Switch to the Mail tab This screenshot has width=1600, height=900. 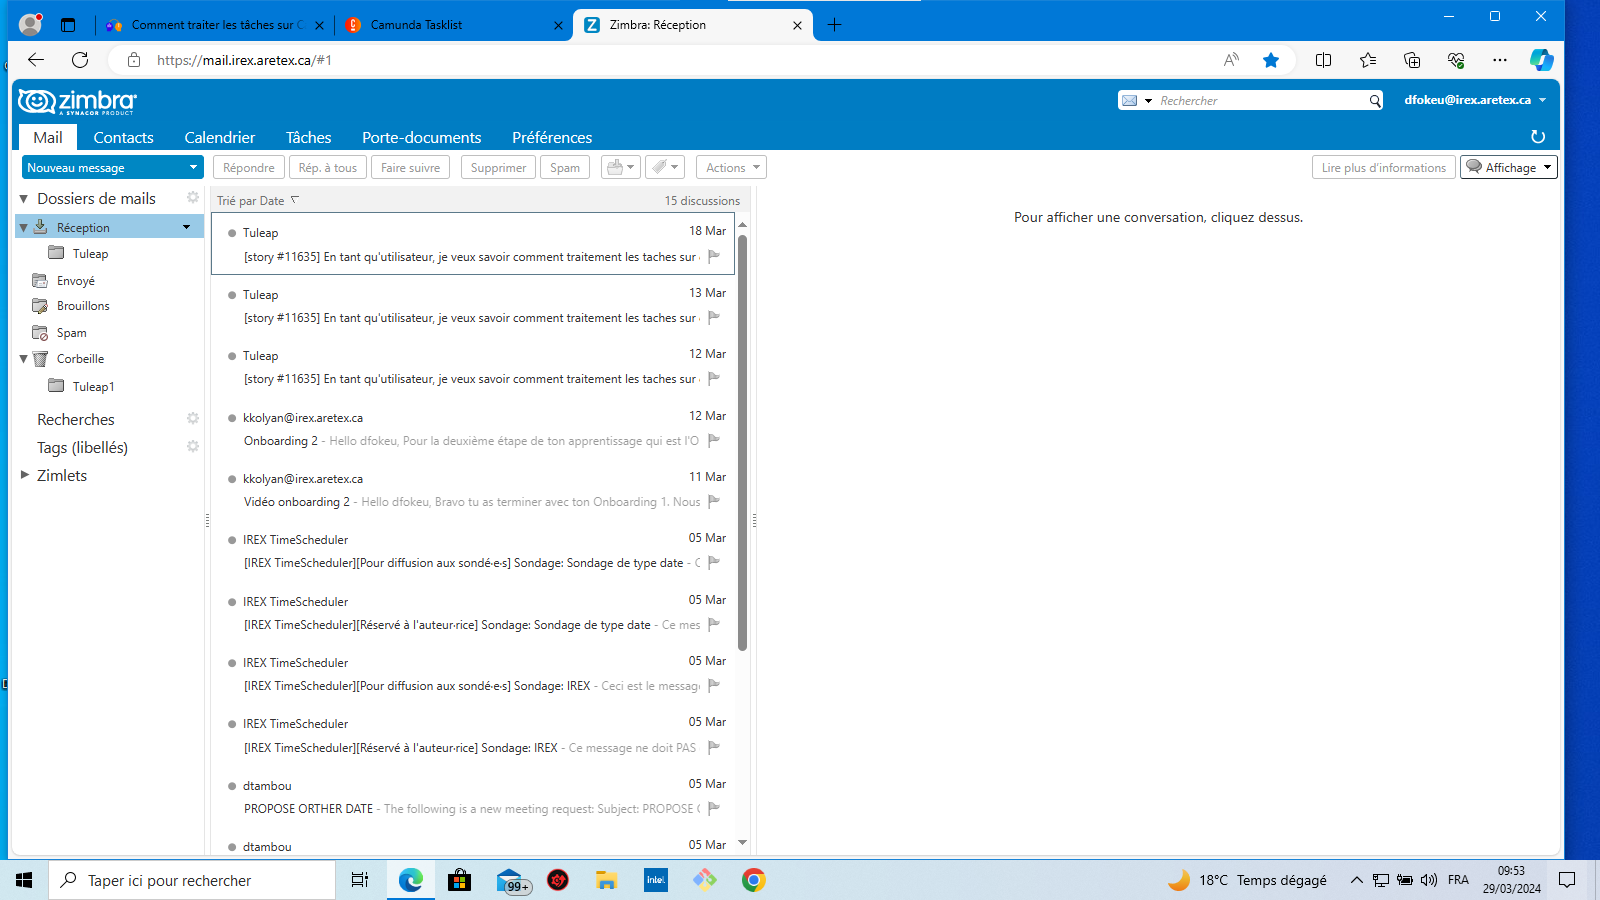(48, 138)
